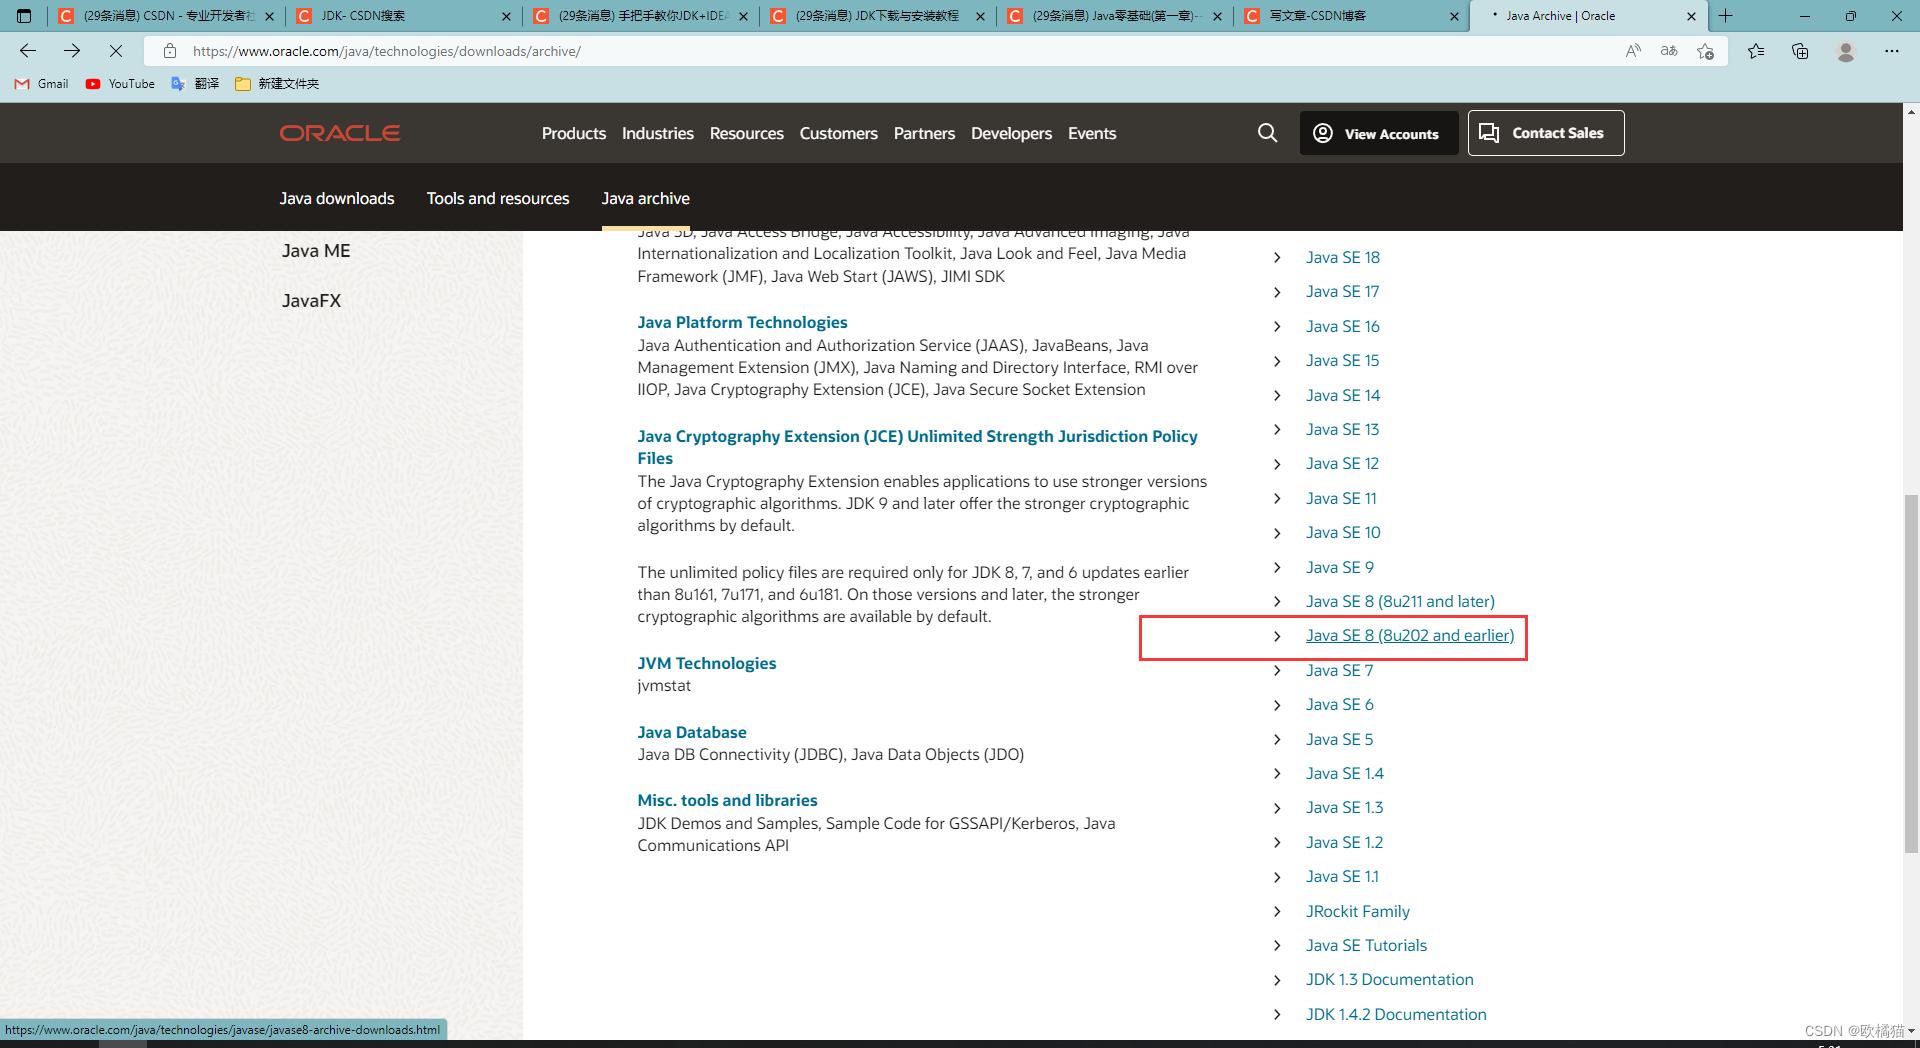Click the Oracle logo

340,133
